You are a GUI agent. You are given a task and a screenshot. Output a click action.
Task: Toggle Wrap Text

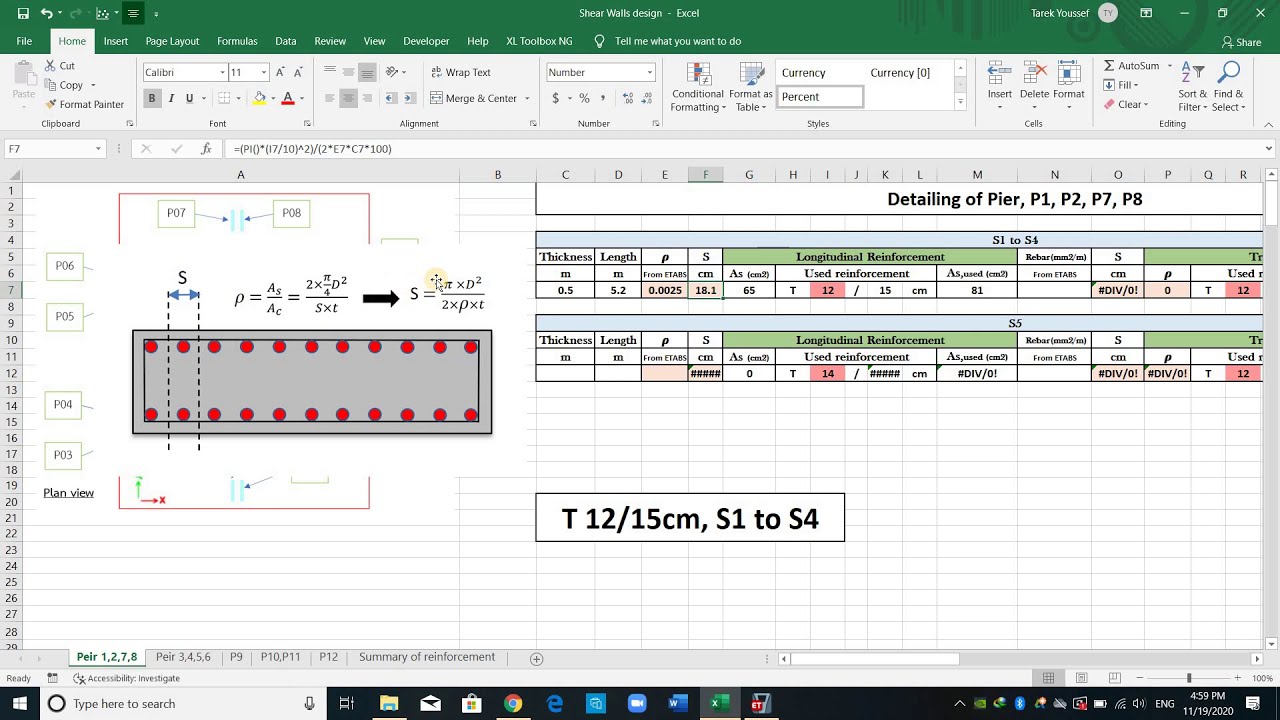pyautogui.click(x=461, y=72)
